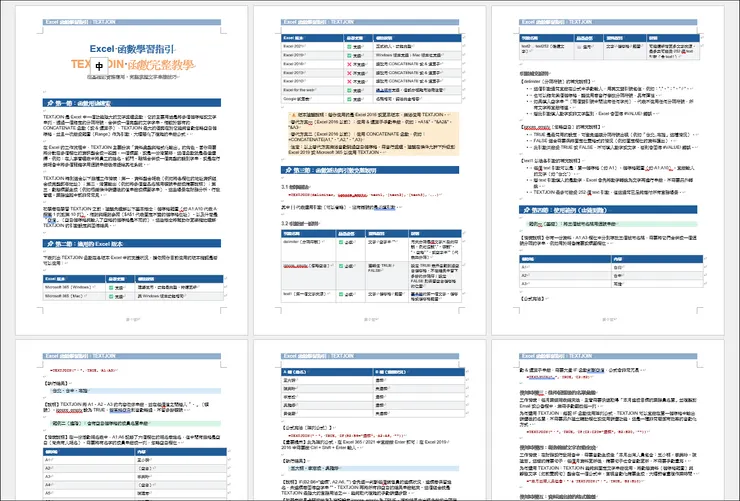Click the 'Excel 2016' table cell
740x501 pixels.
point(312,64)
